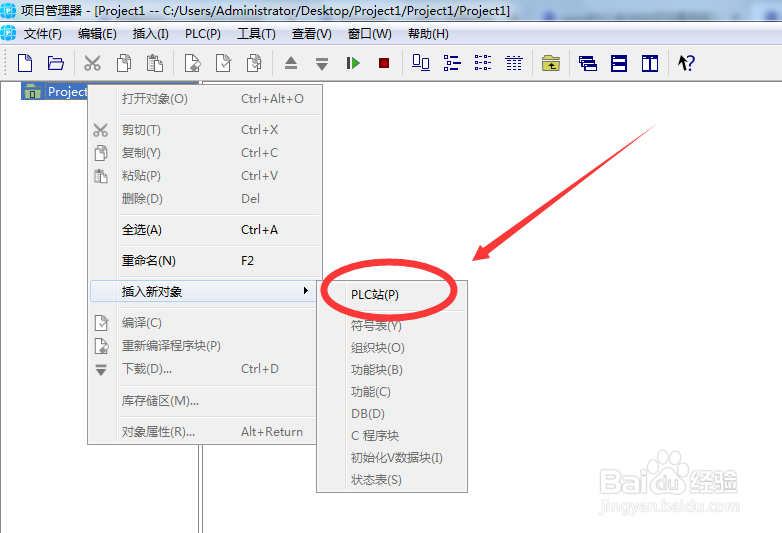This screenshot has width=782, height=533.
Task: Select C 程序块 in the submenu
Action: click(x=392, y=435)
